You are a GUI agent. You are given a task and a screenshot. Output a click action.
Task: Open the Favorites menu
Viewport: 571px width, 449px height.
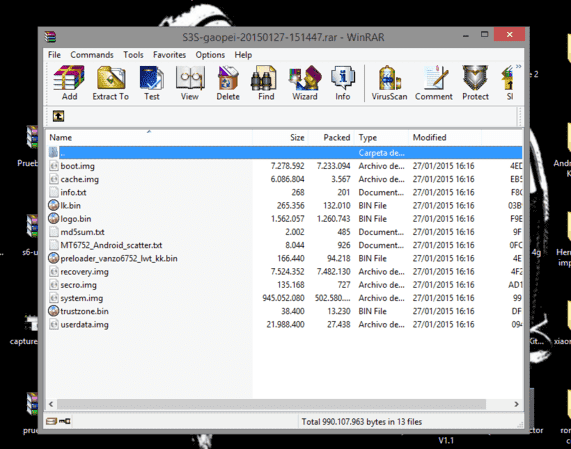[169, 55]
